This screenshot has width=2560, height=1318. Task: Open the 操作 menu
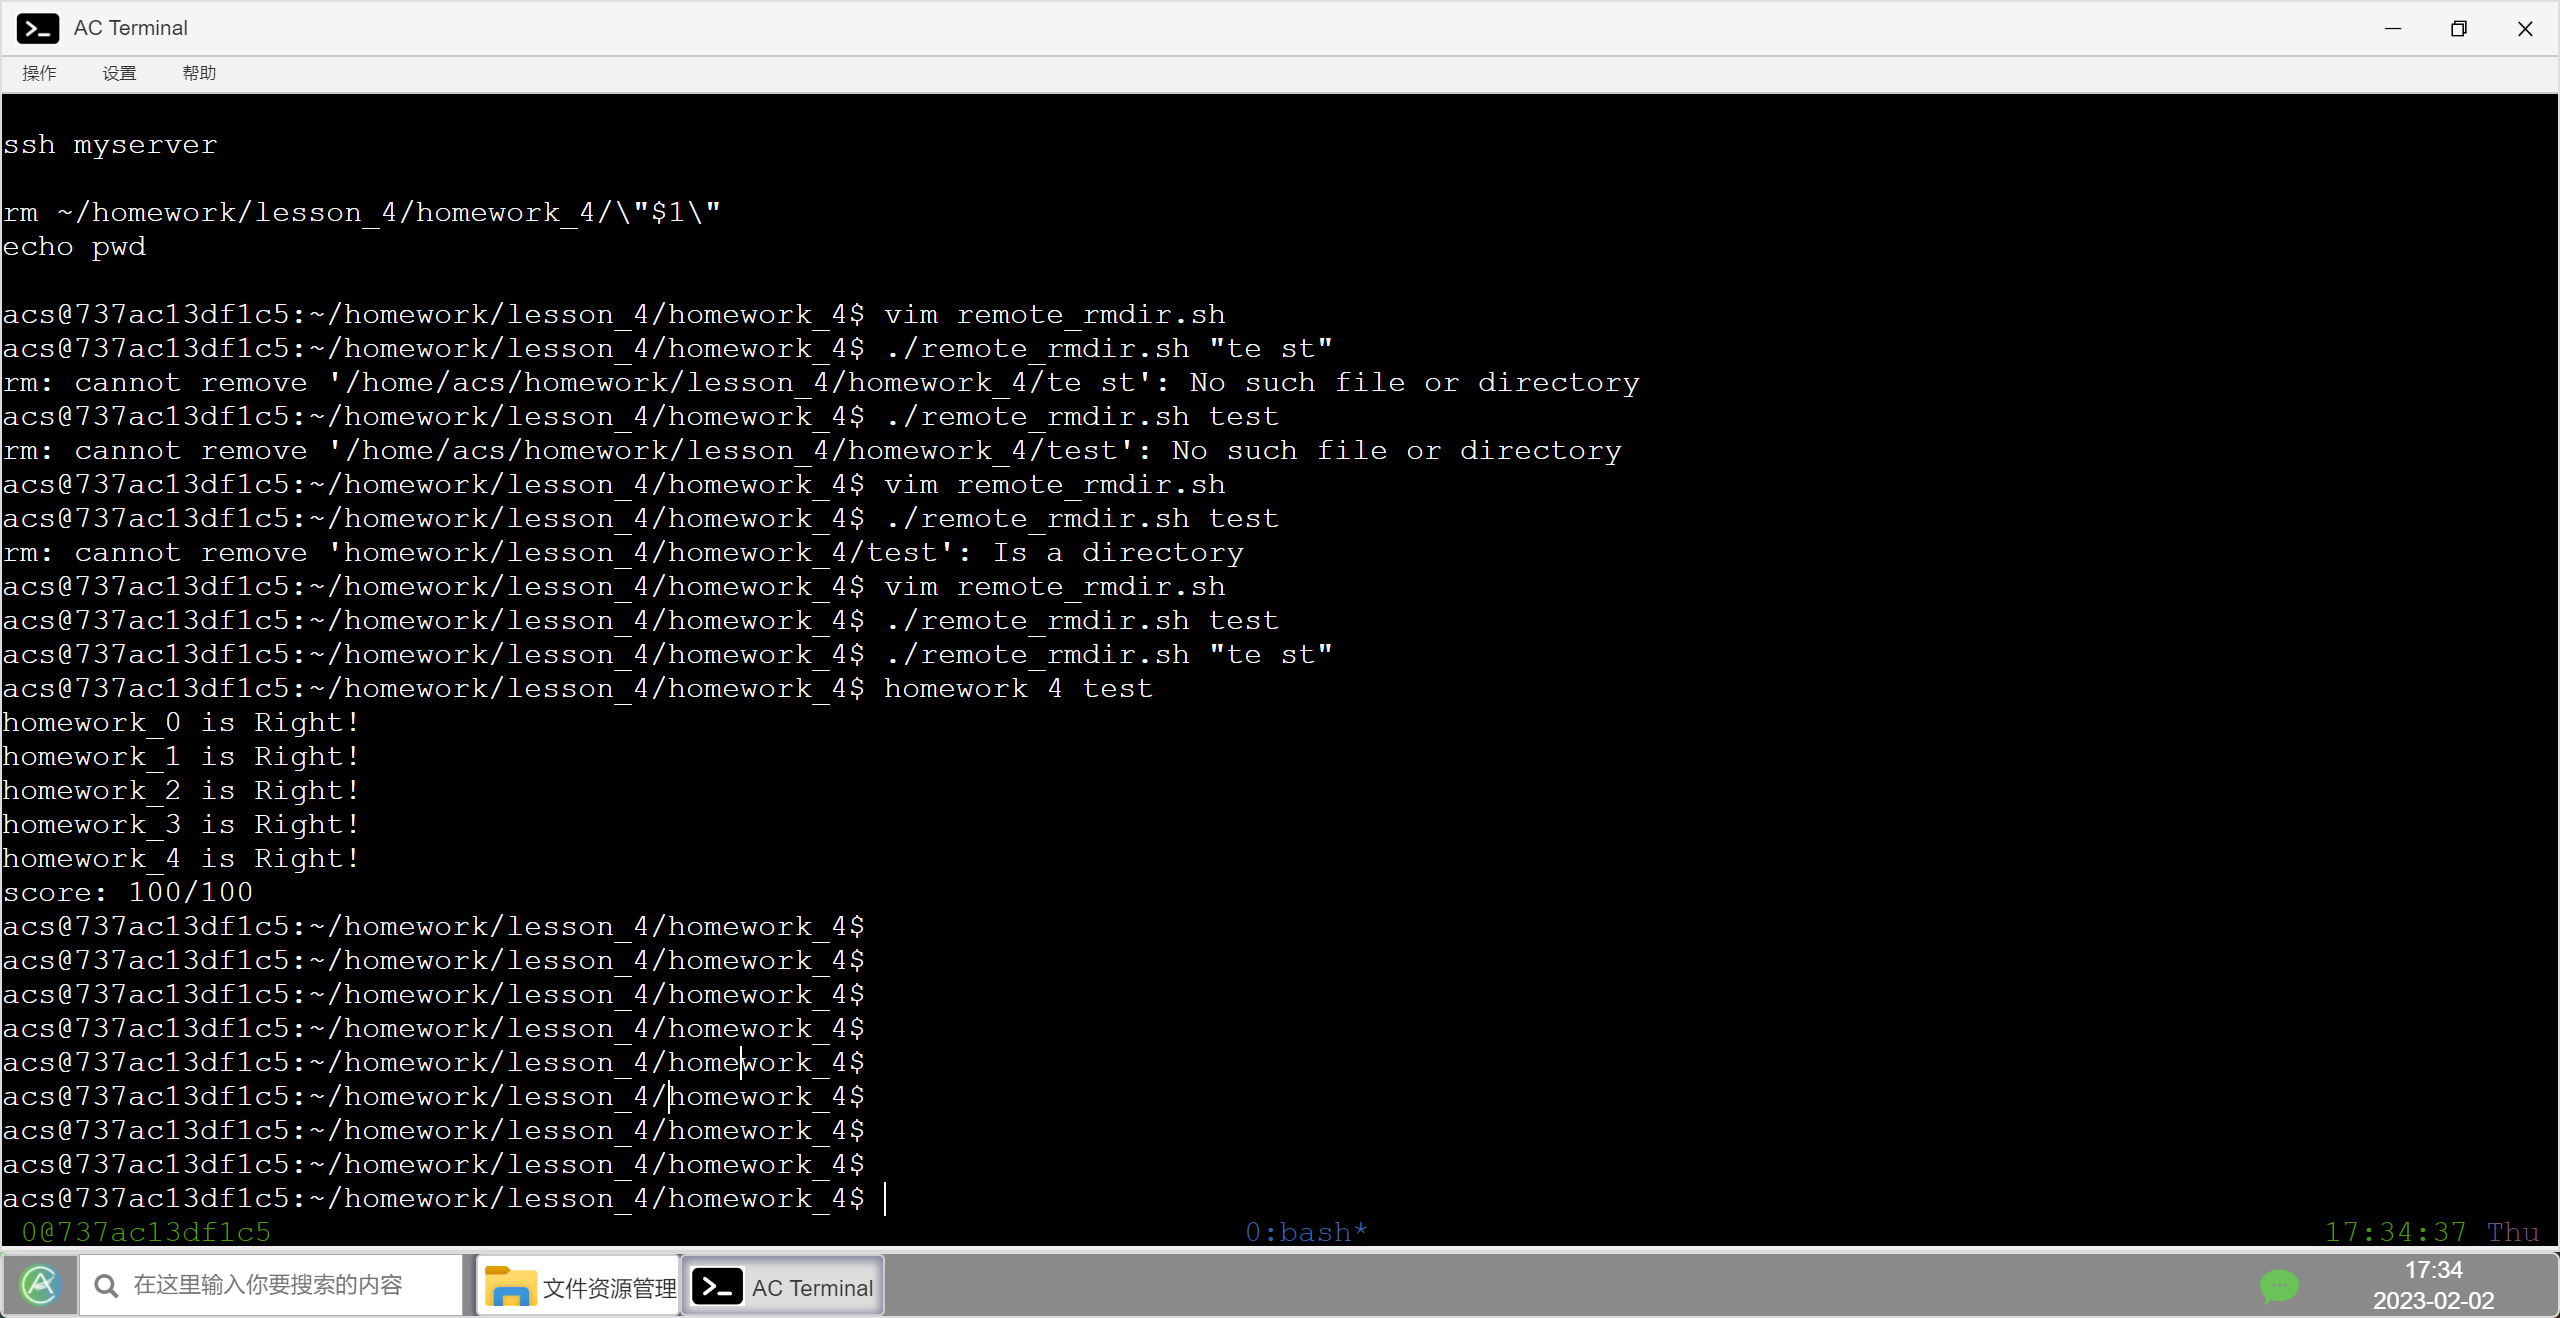[39, 73]
